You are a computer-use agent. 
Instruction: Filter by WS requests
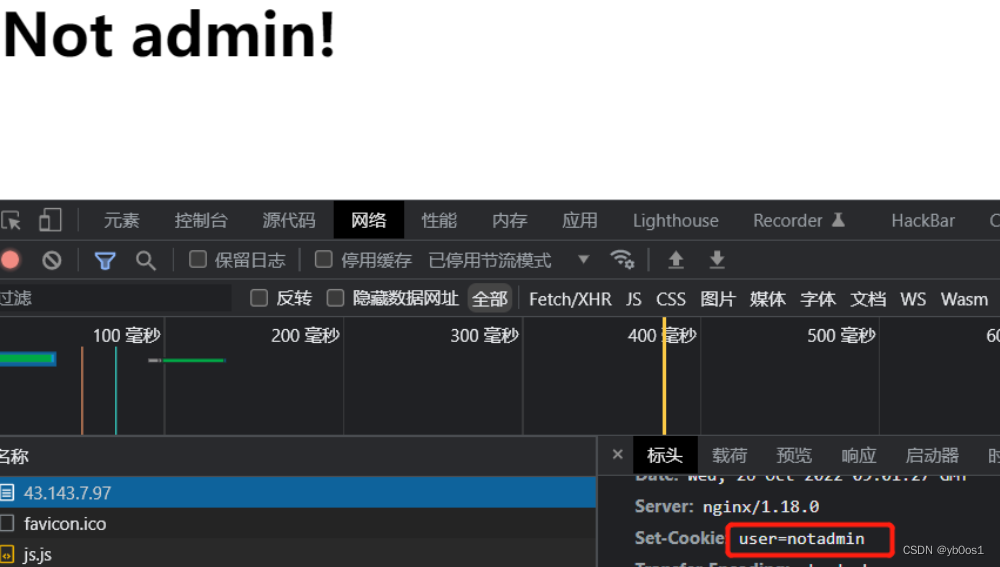click(x=913, y=299)
